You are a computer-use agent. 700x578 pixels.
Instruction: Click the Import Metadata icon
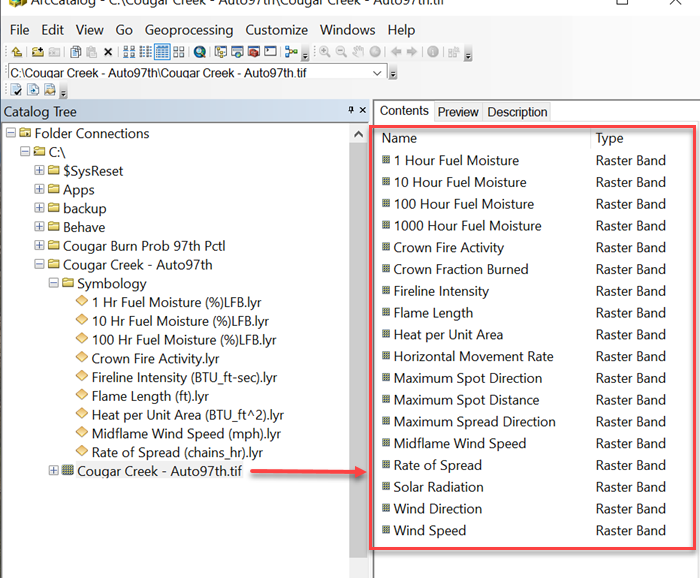(50, 90)
